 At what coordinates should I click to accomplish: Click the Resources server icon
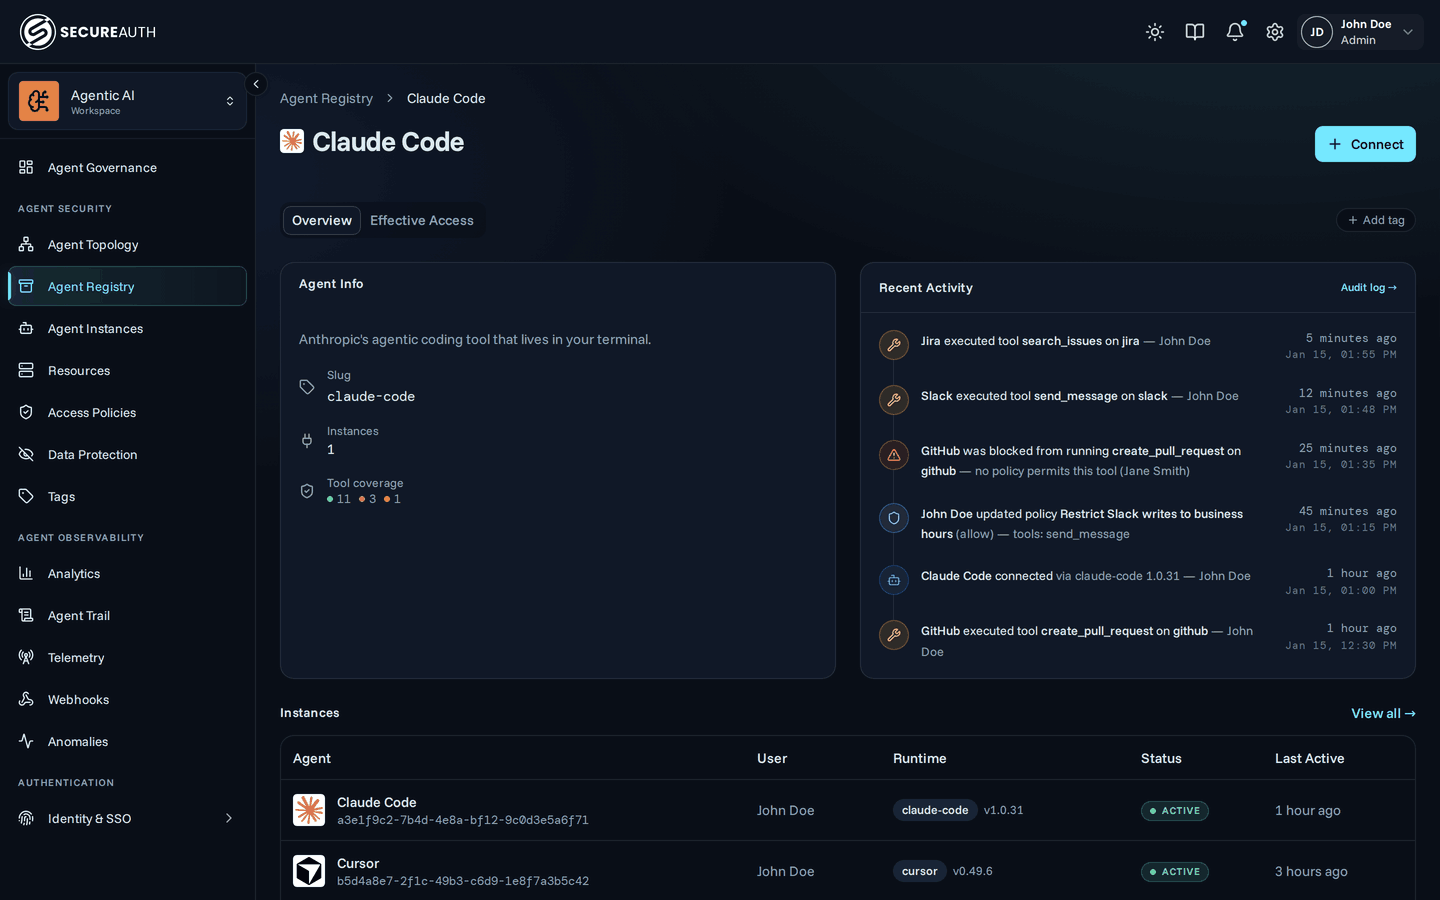coord(26,371)
